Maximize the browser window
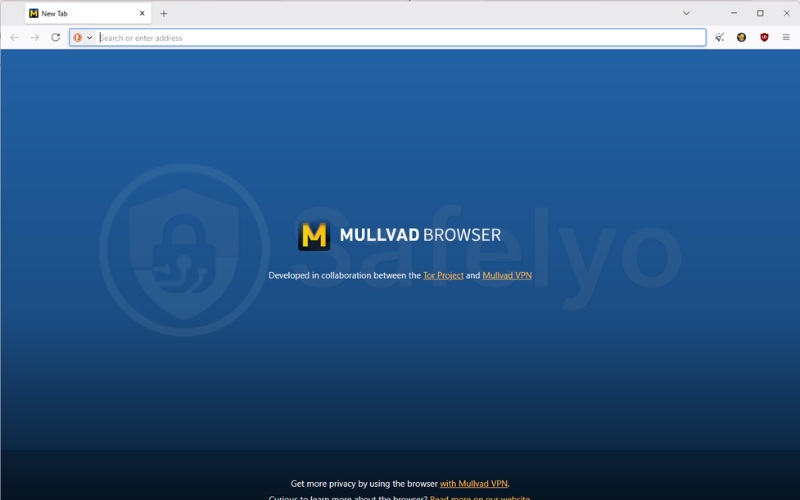This screenshot has width=800, height=500. tap(760, 13)
